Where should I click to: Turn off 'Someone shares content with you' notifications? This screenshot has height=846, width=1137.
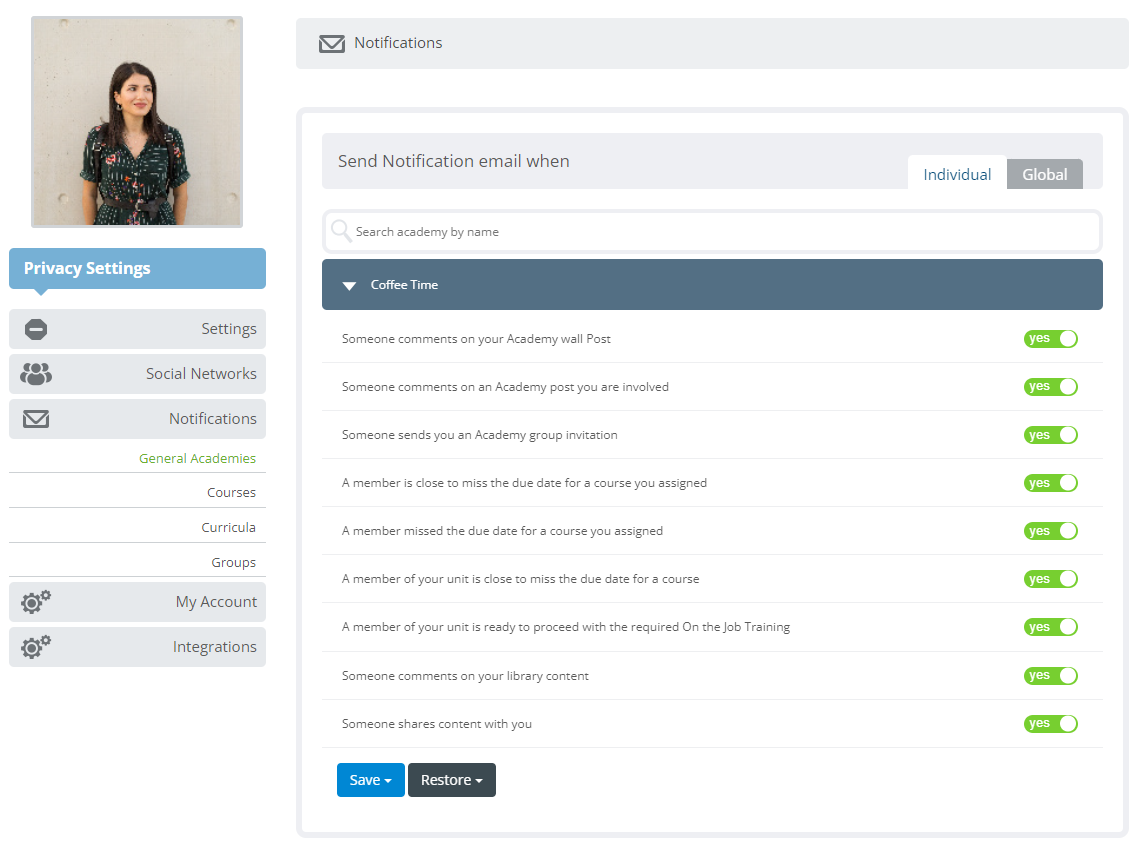pos(1051,723)
